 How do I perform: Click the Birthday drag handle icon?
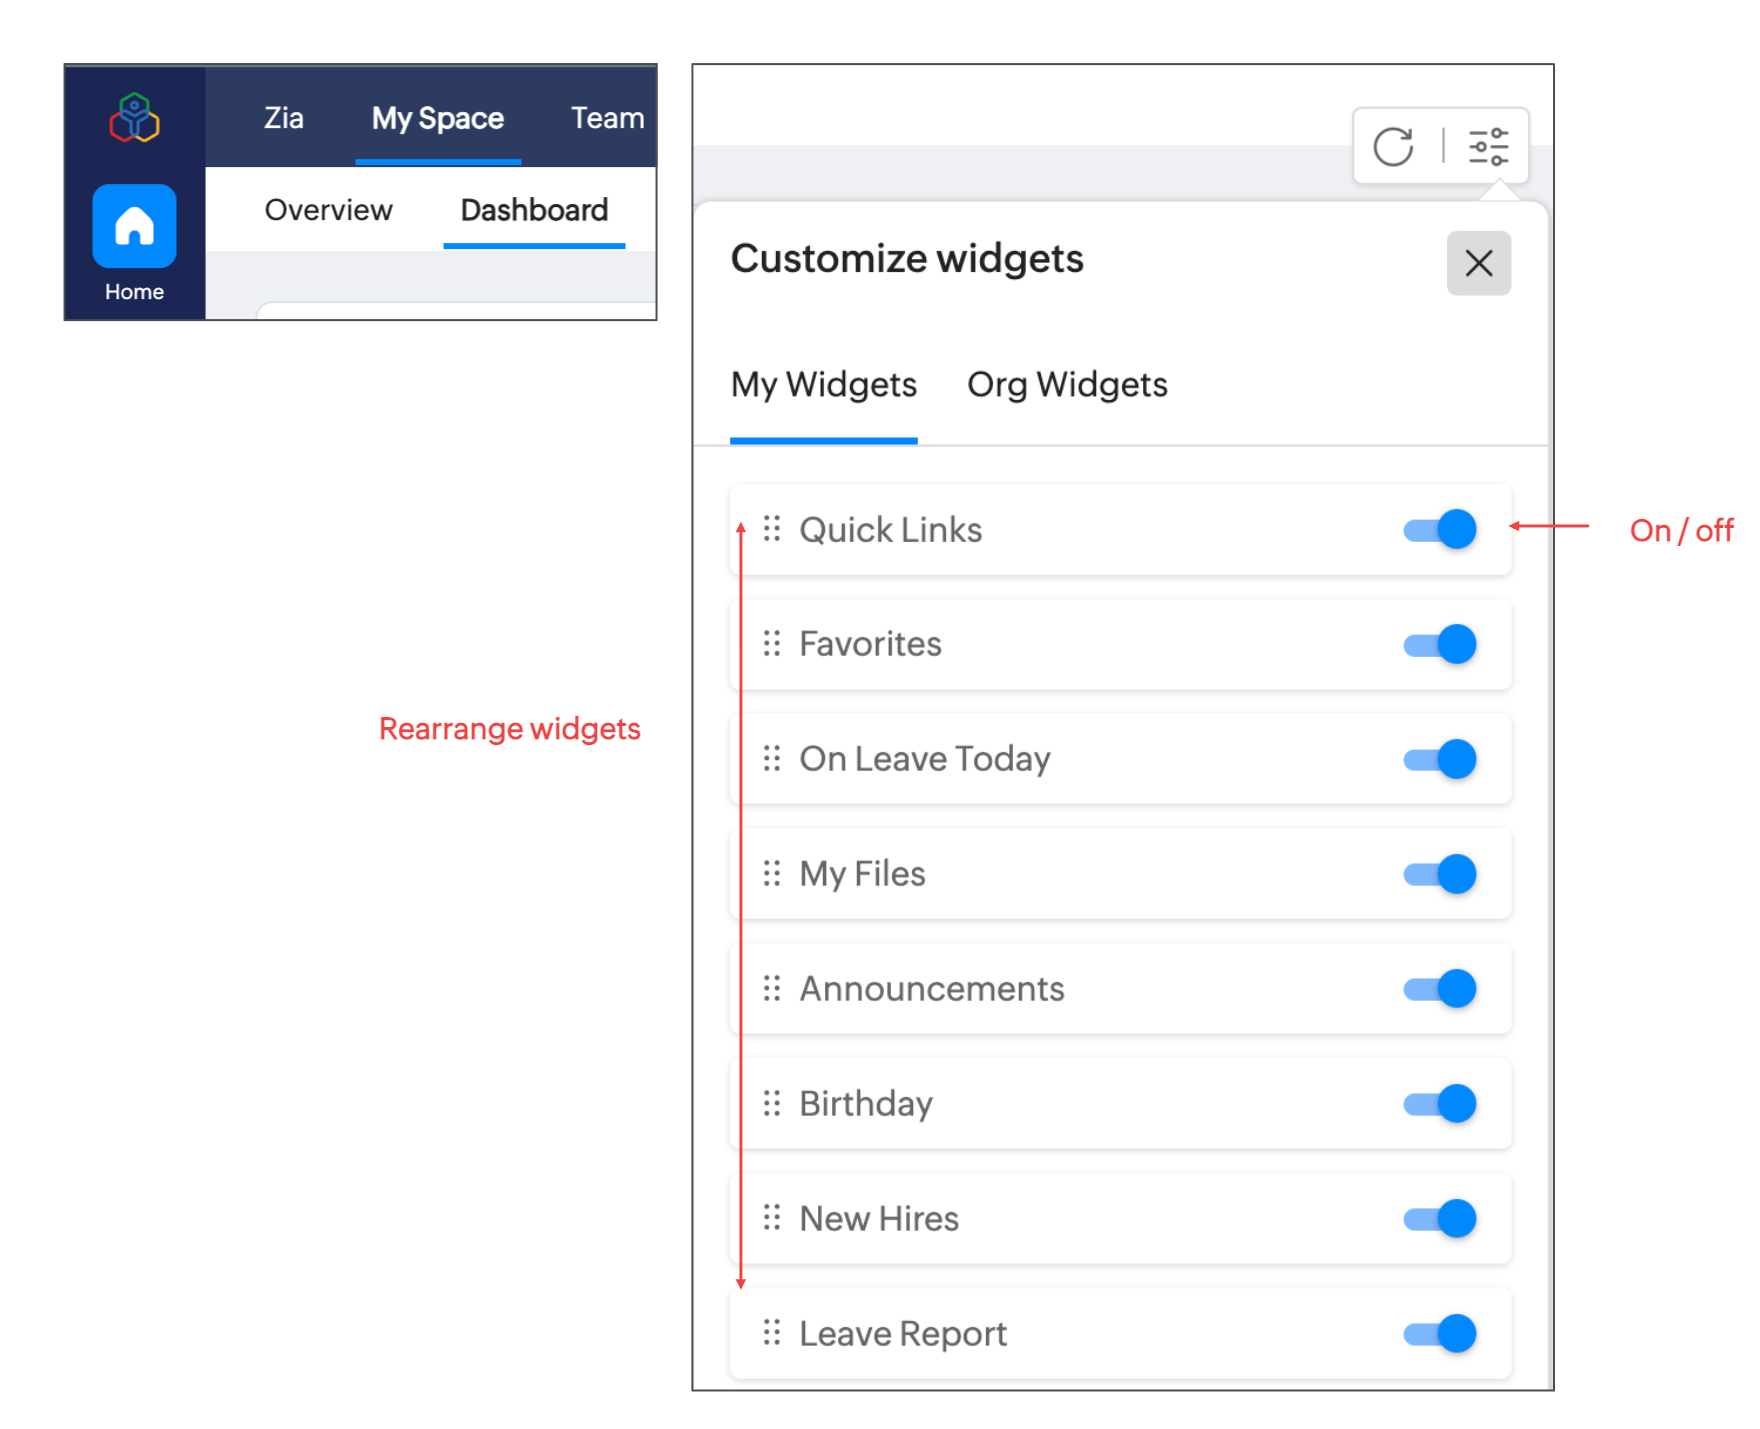point(771,1103)
